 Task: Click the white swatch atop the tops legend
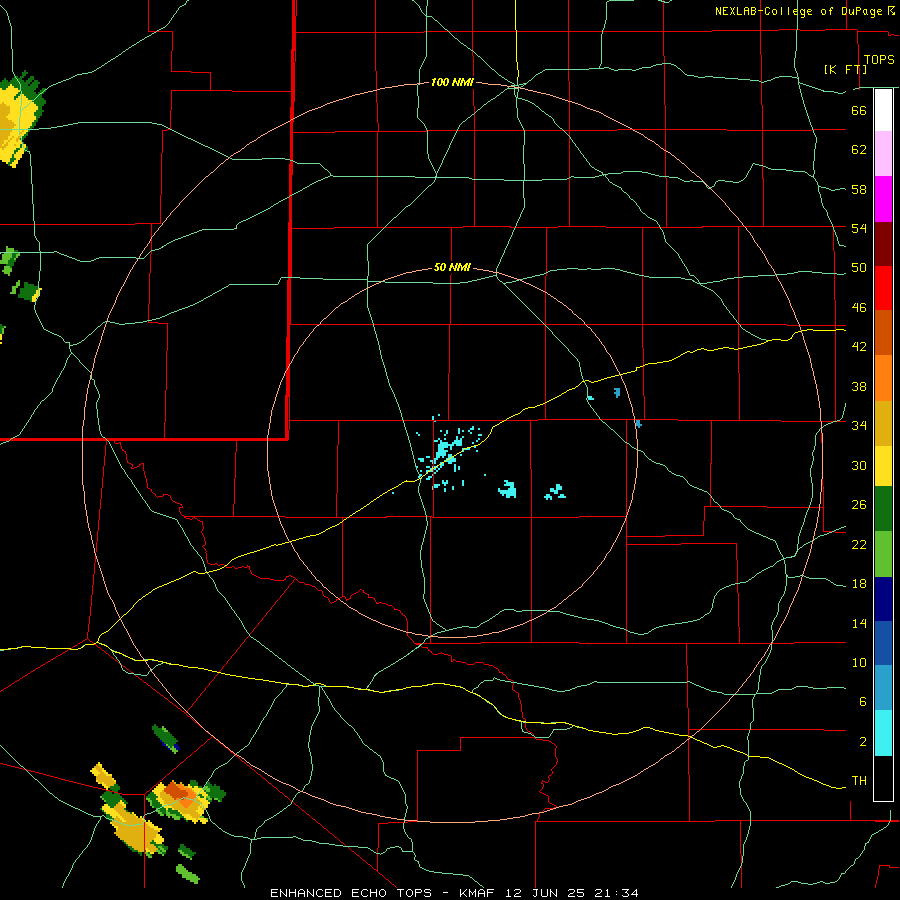pyautogui.click(x=883, y=110)
